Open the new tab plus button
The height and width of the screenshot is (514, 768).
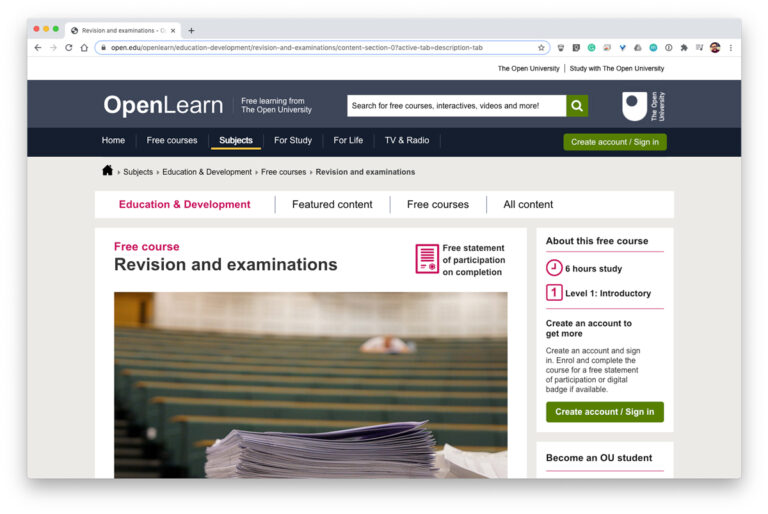(192, 30)
